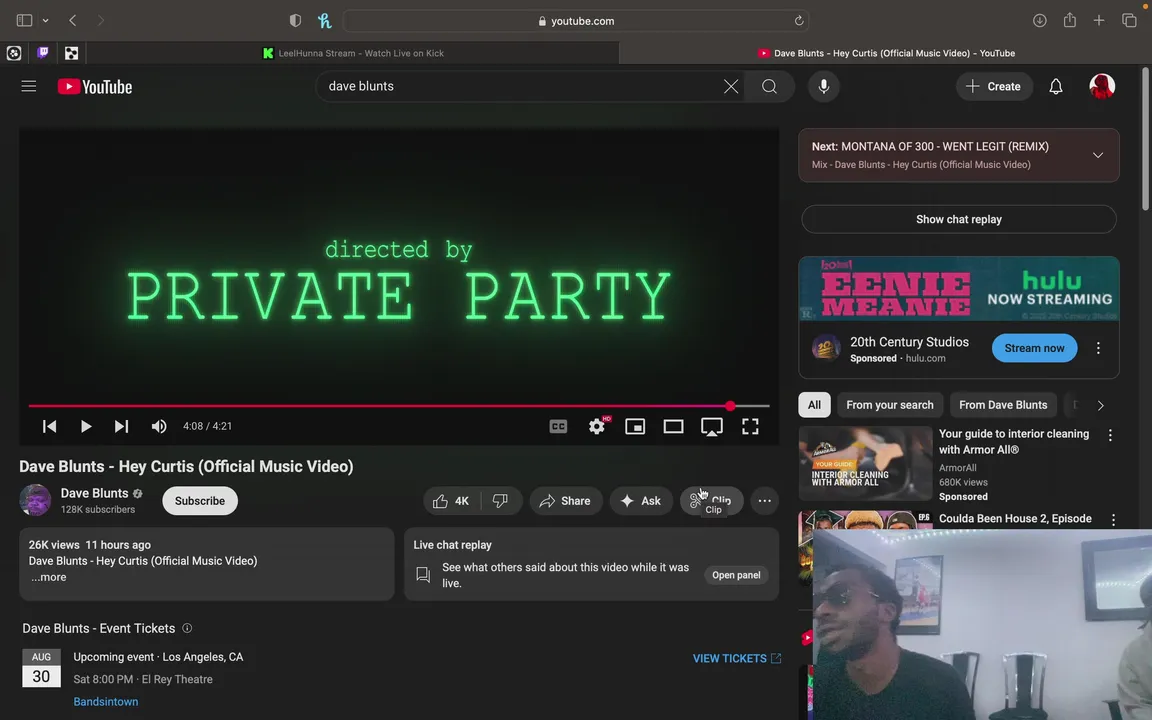Open Safari downloads
This screenshot has width=1152, height=720.
[x=1040, y=21]
